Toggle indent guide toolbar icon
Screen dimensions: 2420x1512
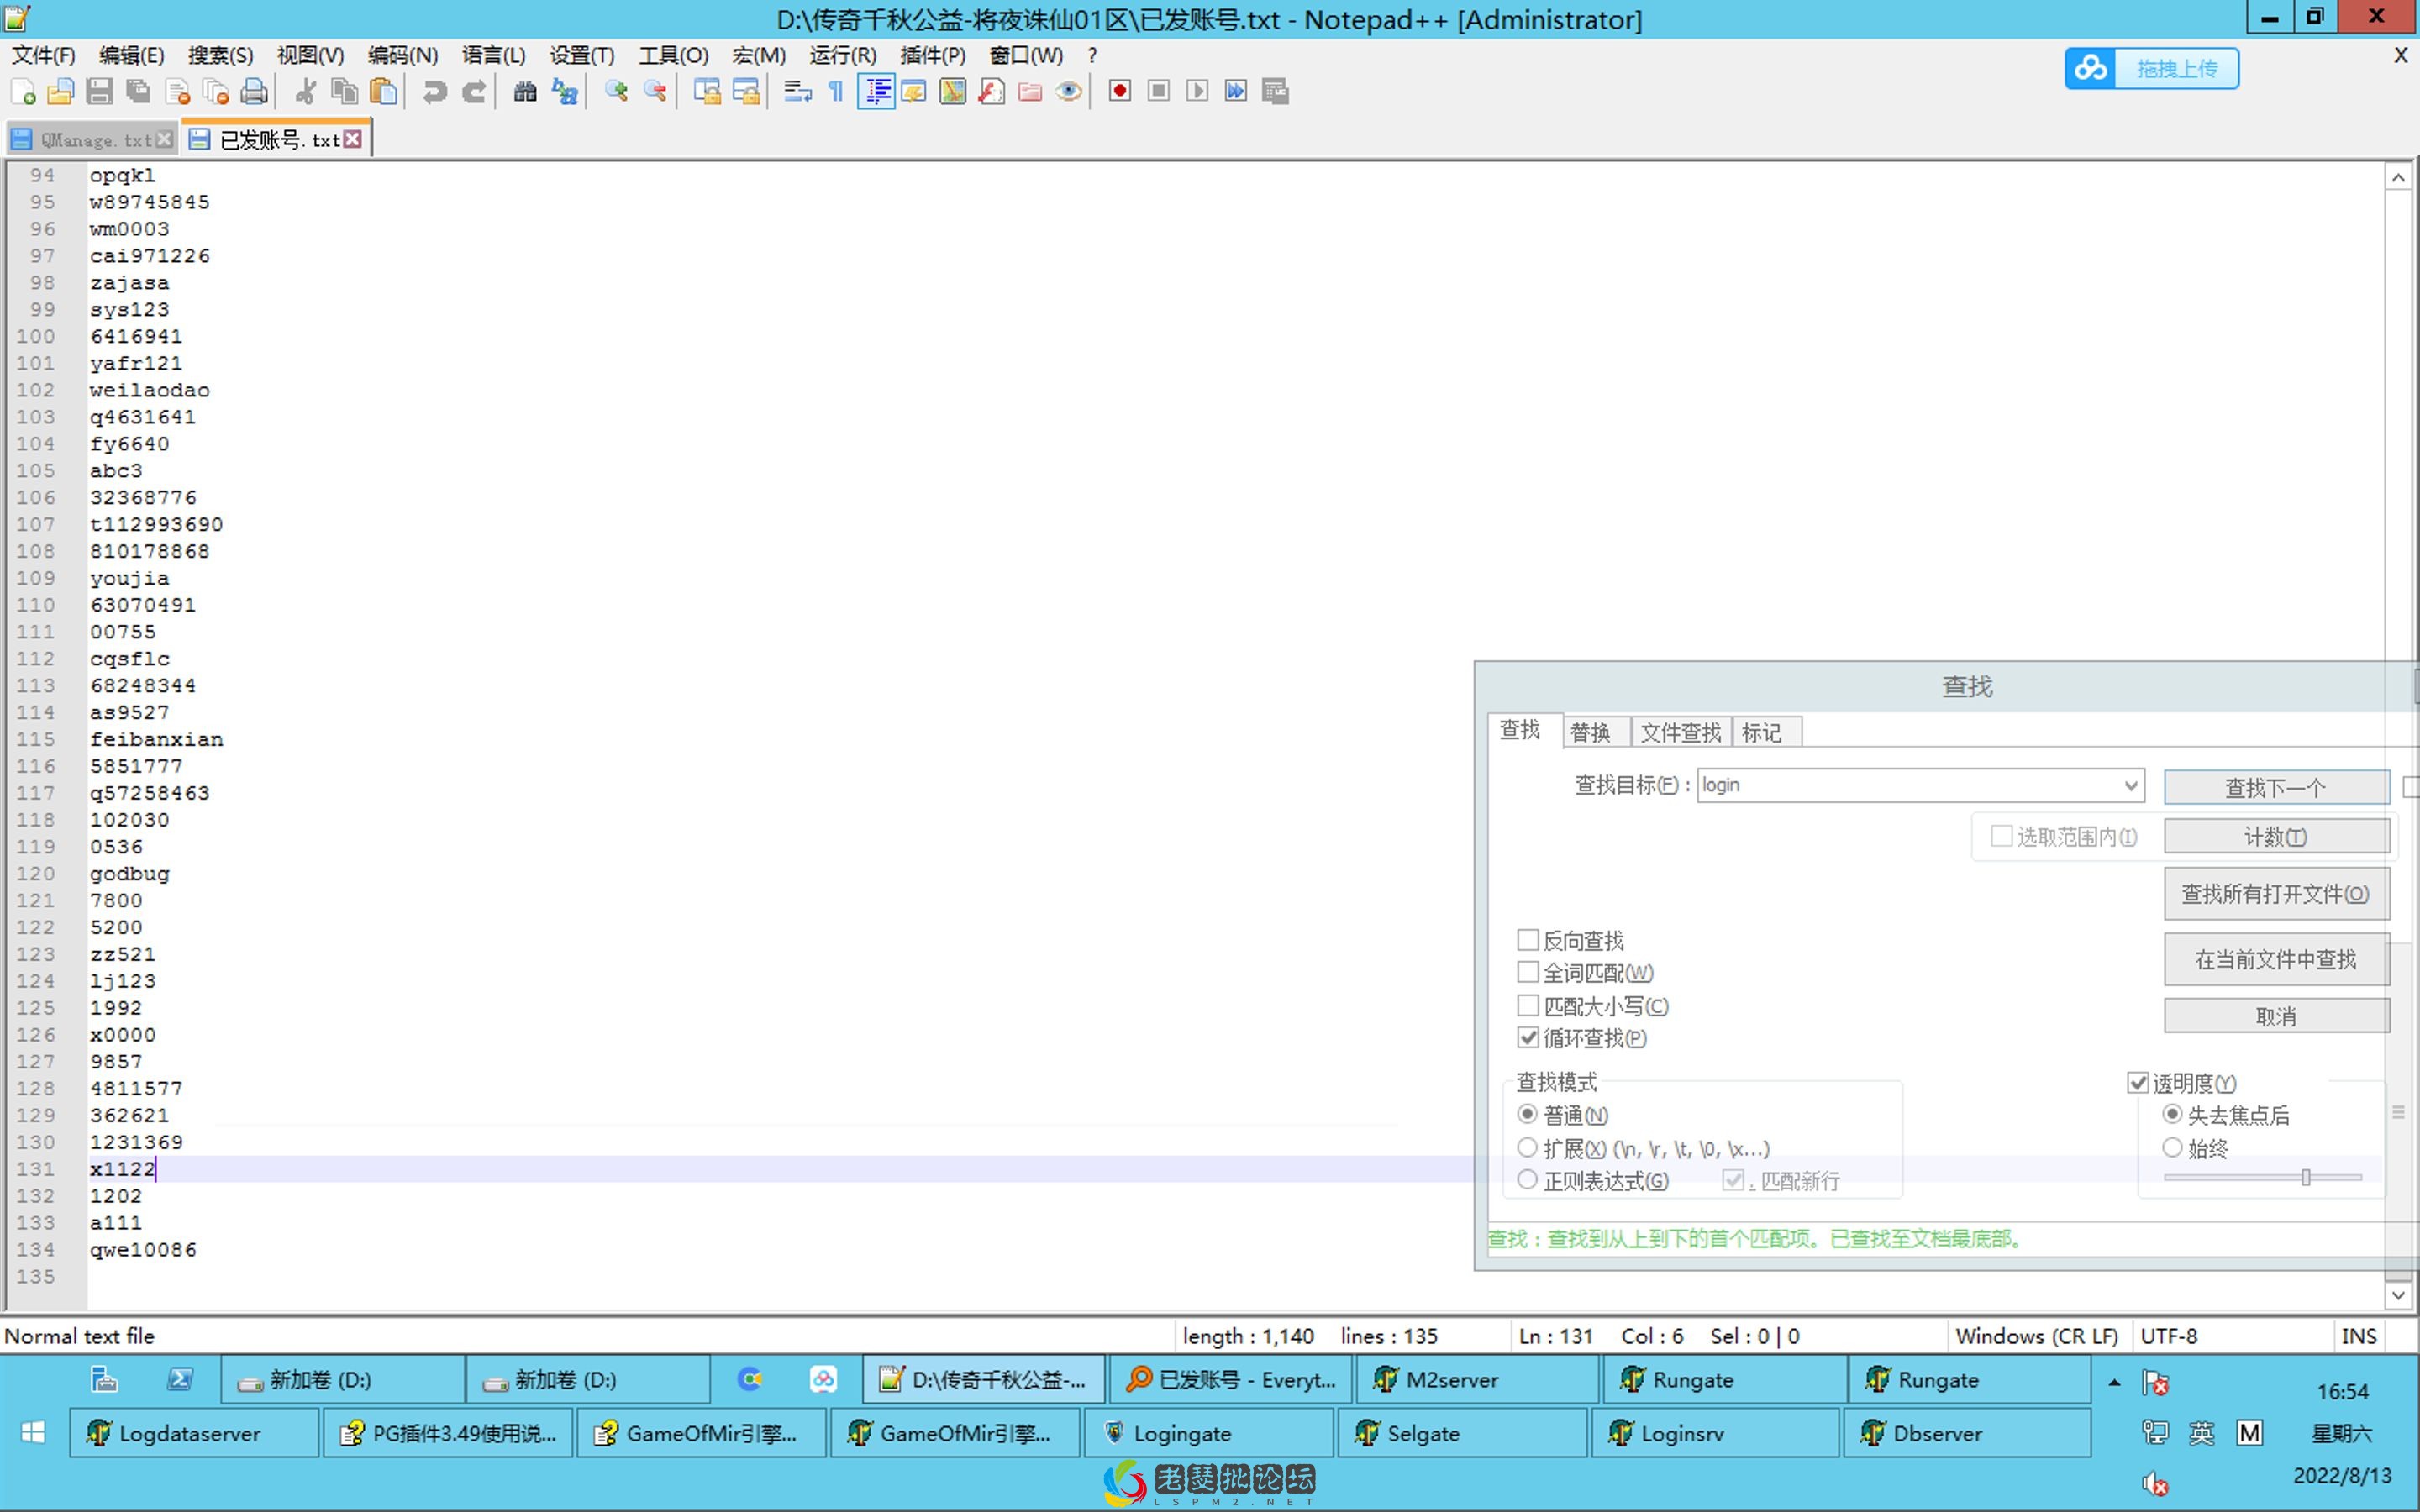click(x=876, y=92)
